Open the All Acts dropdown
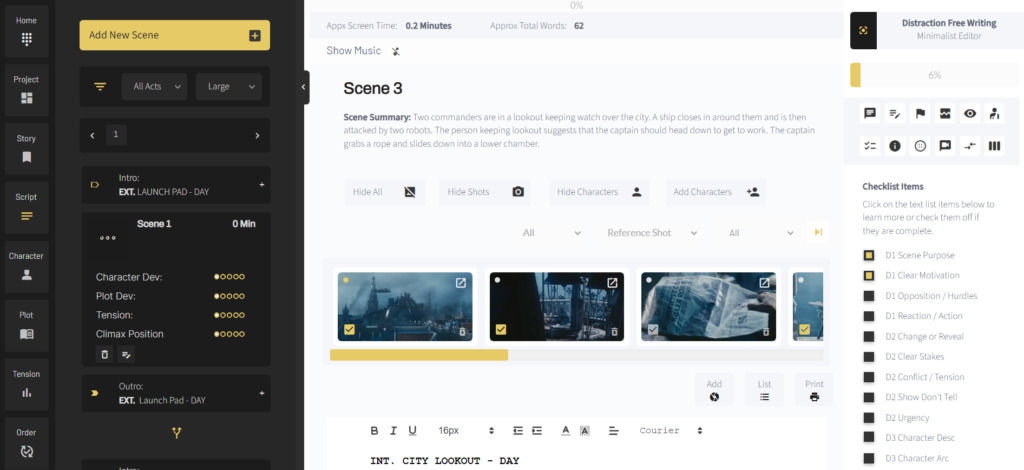Image resolution: width=1024 pixels, height=470 pixels. coord(159,87)
